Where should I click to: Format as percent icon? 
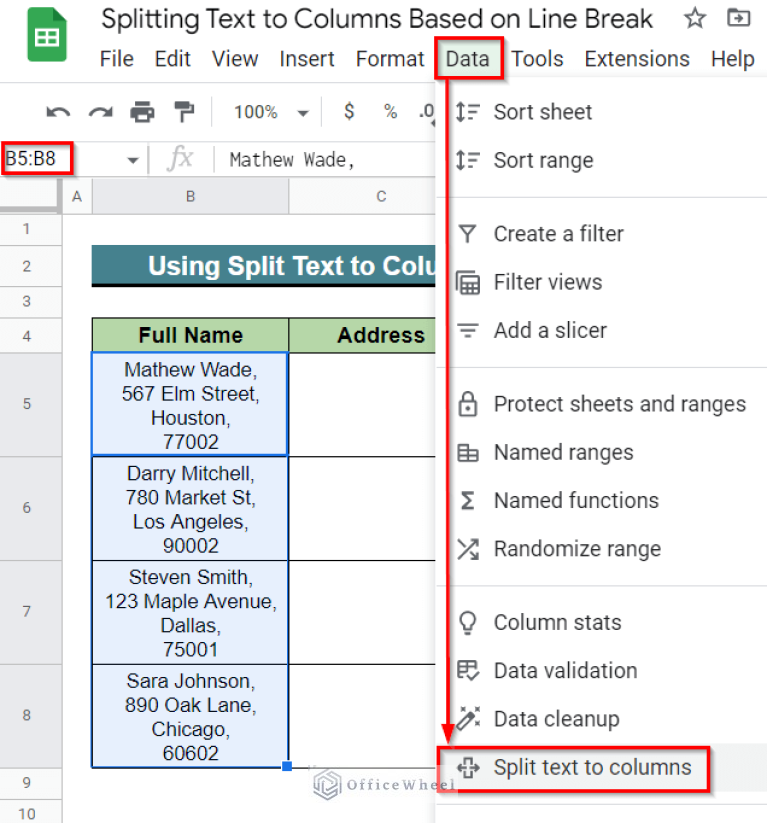(390, 112)
